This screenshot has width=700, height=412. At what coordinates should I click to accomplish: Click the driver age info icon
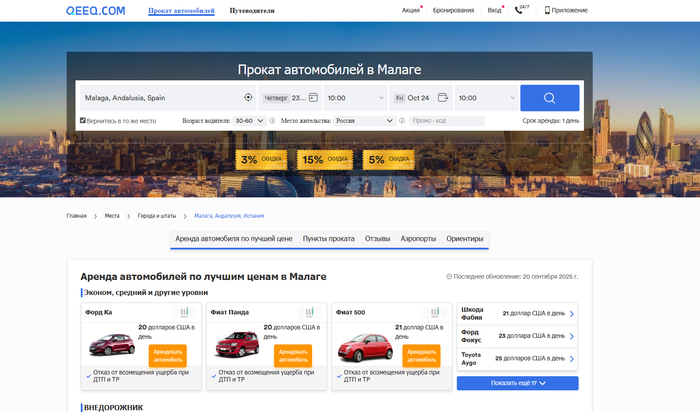(273, 121)
